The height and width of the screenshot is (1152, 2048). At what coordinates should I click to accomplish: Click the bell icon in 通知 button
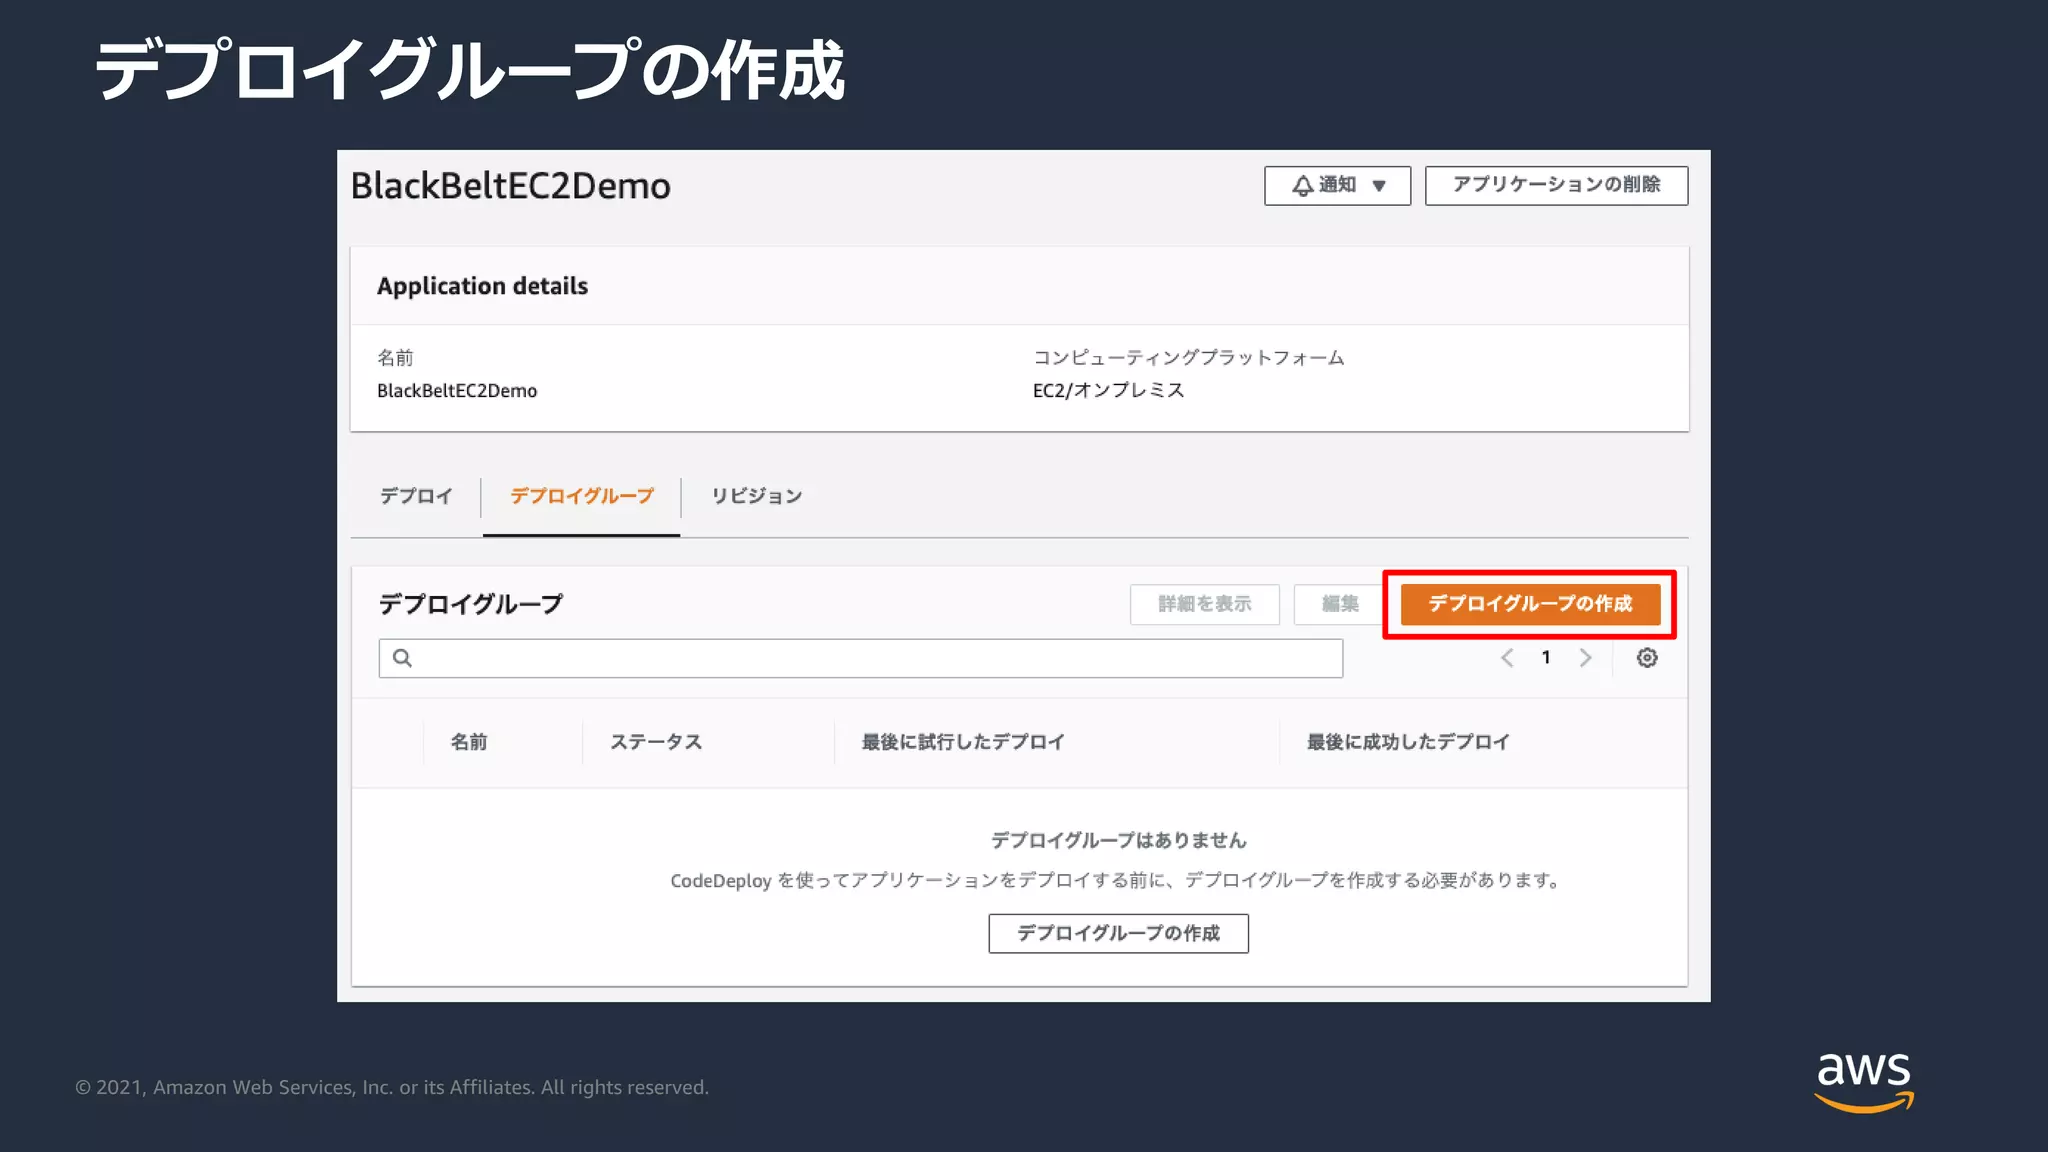pyautogui.click(x=1302, y=186)
